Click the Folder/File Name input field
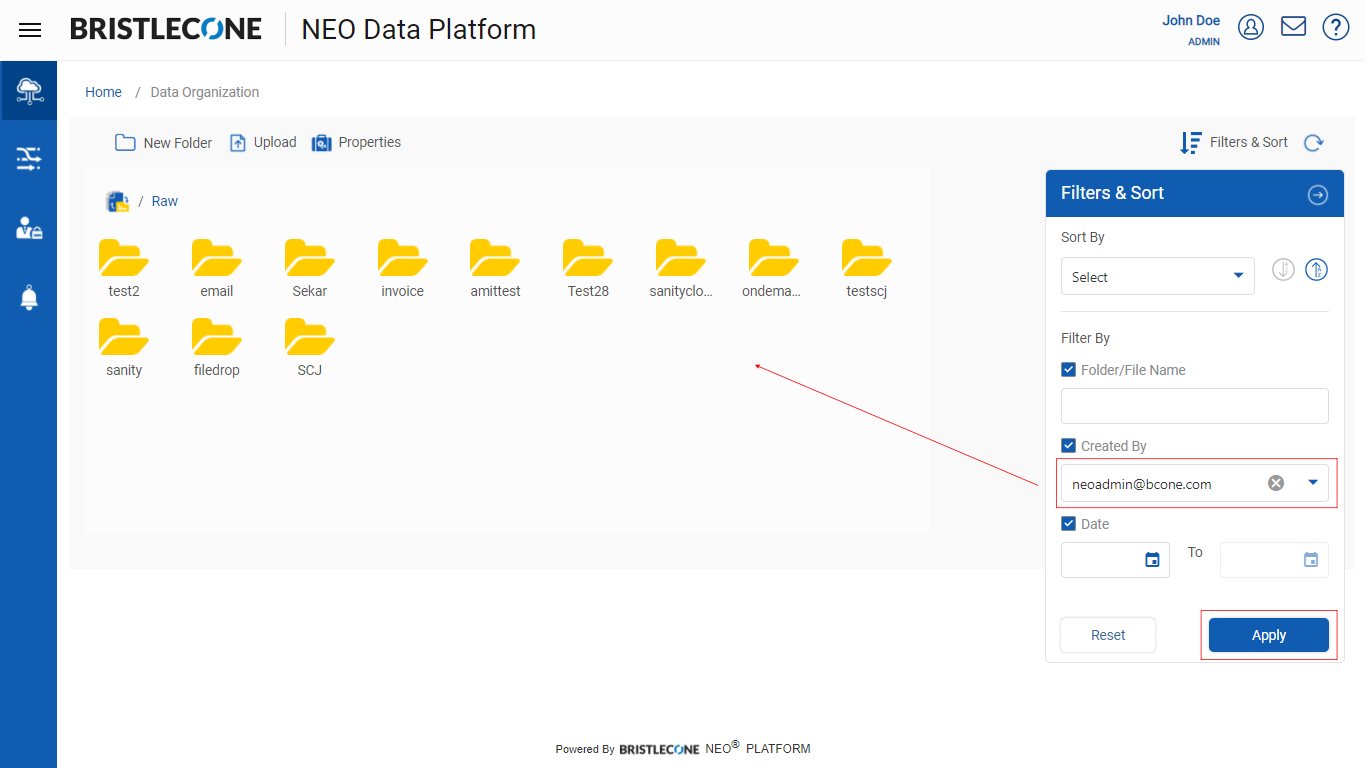The height and width of the screenshot is (768, 1366). 1195,406
